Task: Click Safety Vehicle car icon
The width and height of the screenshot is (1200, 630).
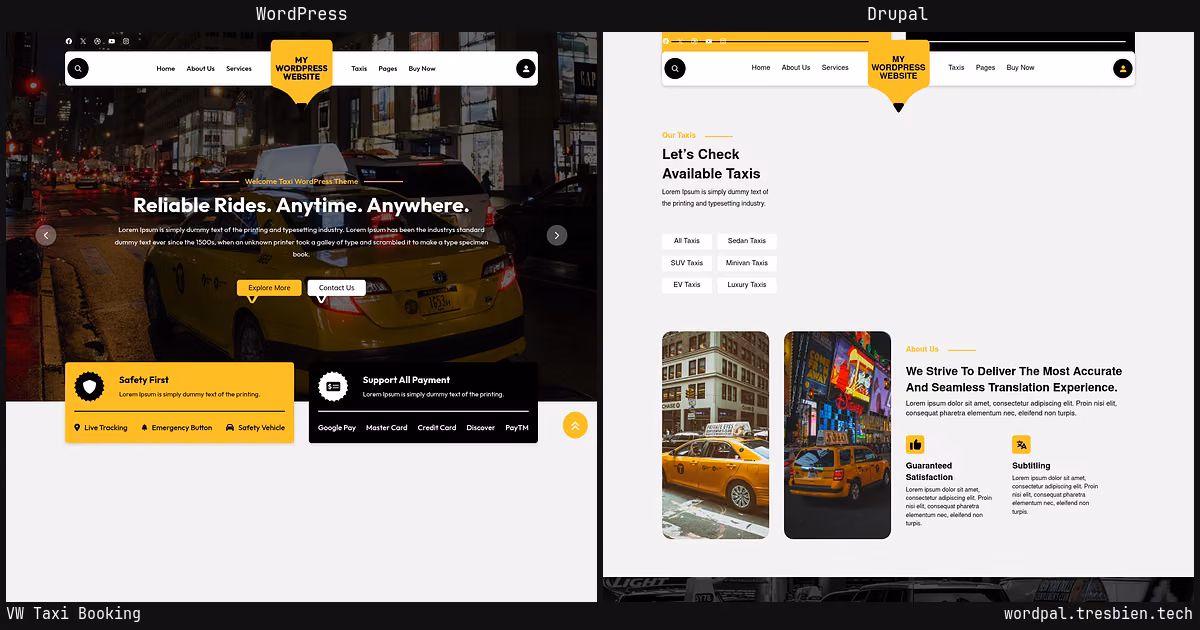Action: [x=230, y=428]
